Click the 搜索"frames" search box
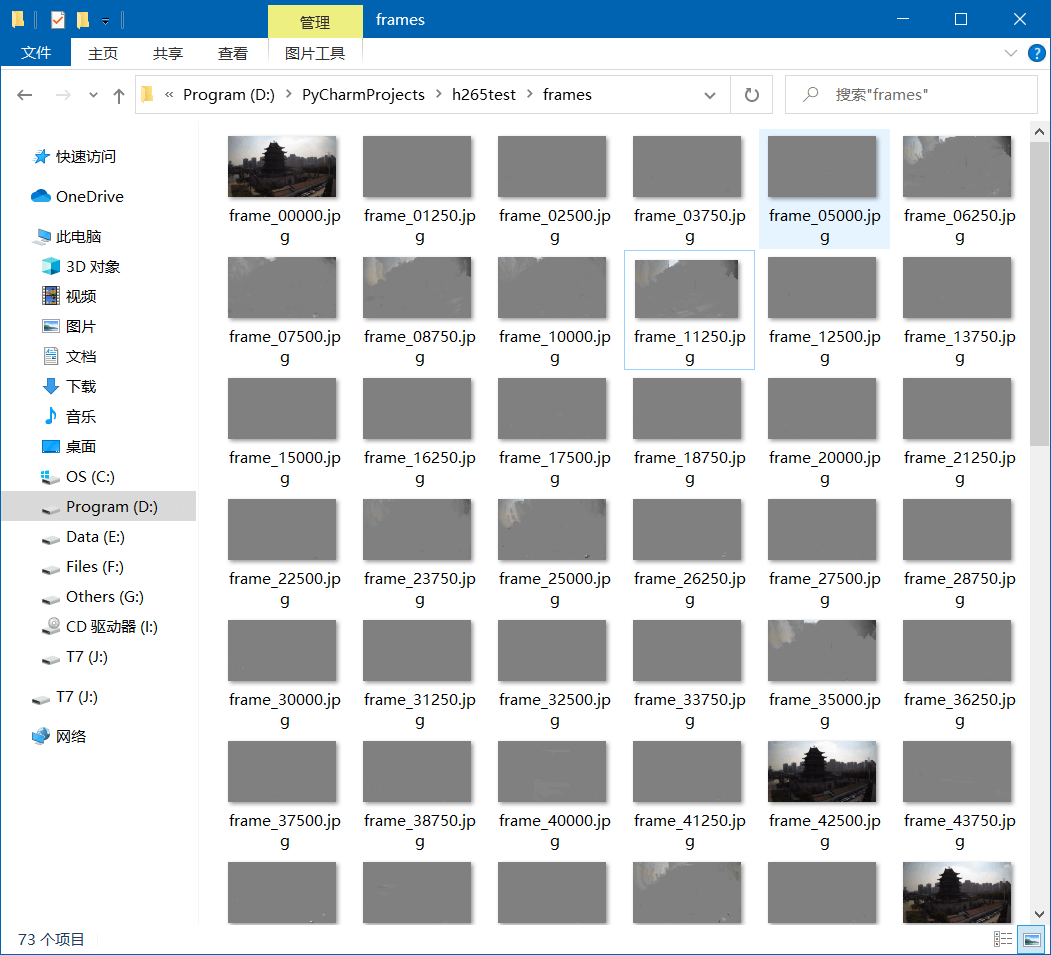 point(911,94)
